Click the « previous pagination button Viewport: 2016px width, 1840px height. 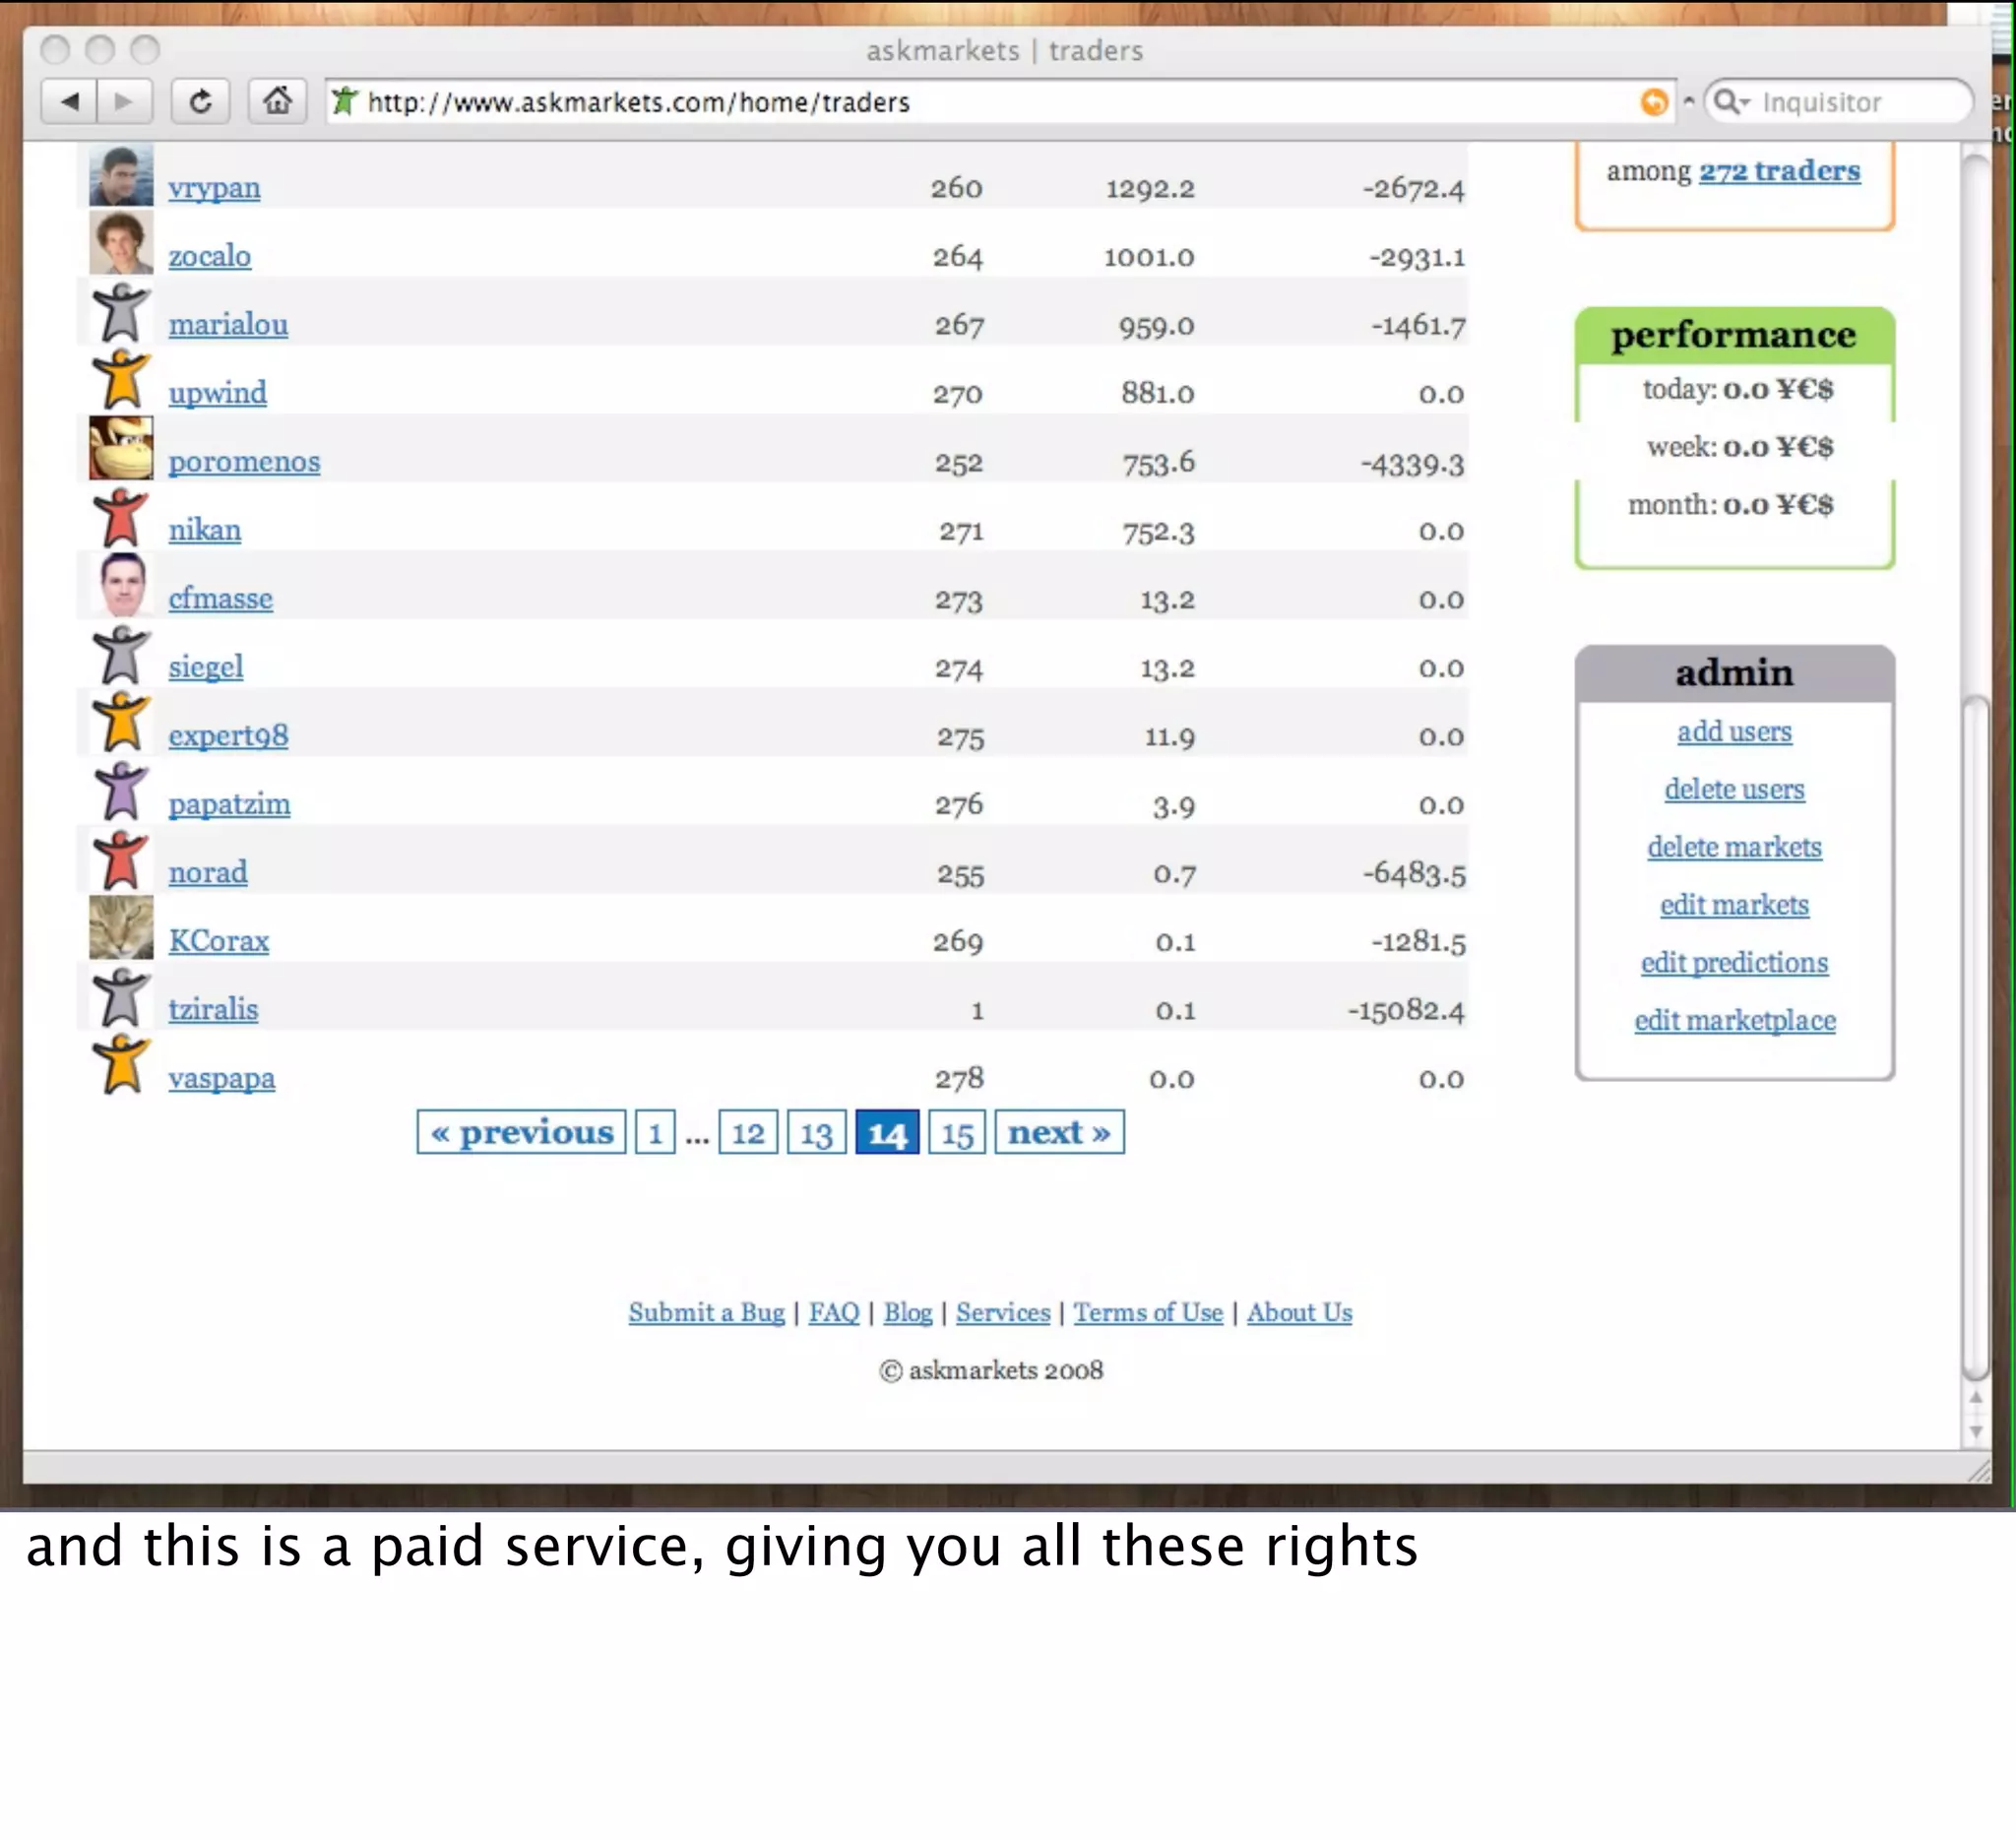[x=521, y=1133]
